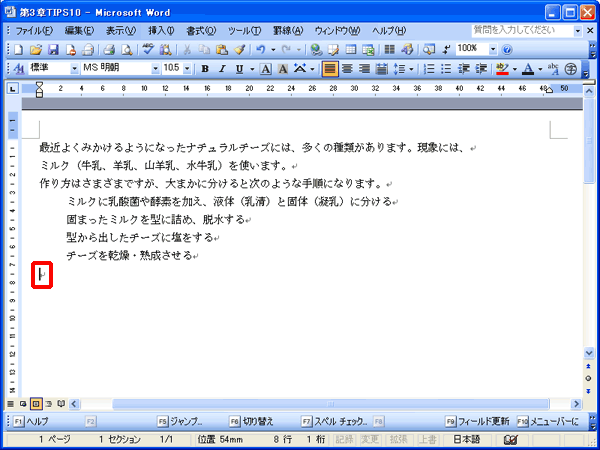Open Word Help with the question mark icon
The image size is (600, 450).
[x=507, y=49]
